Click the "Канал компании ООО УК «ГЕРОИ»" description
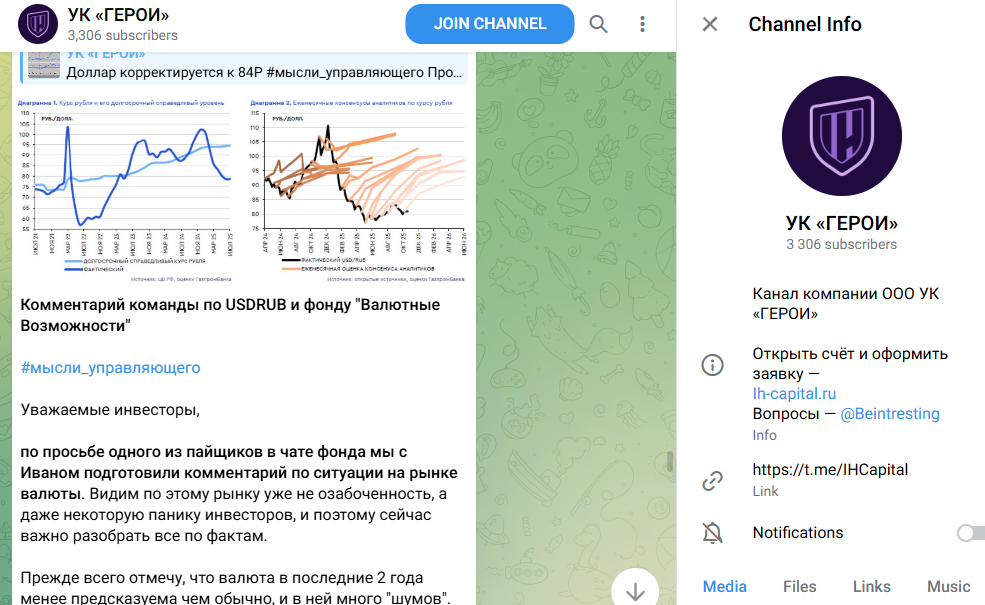 click(846, 303)
